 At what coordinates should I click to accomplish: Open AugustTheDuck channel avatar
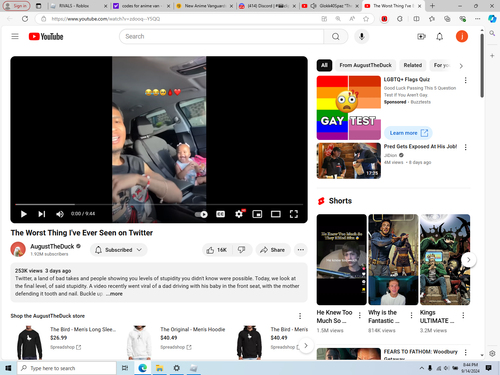coord(18,249)
